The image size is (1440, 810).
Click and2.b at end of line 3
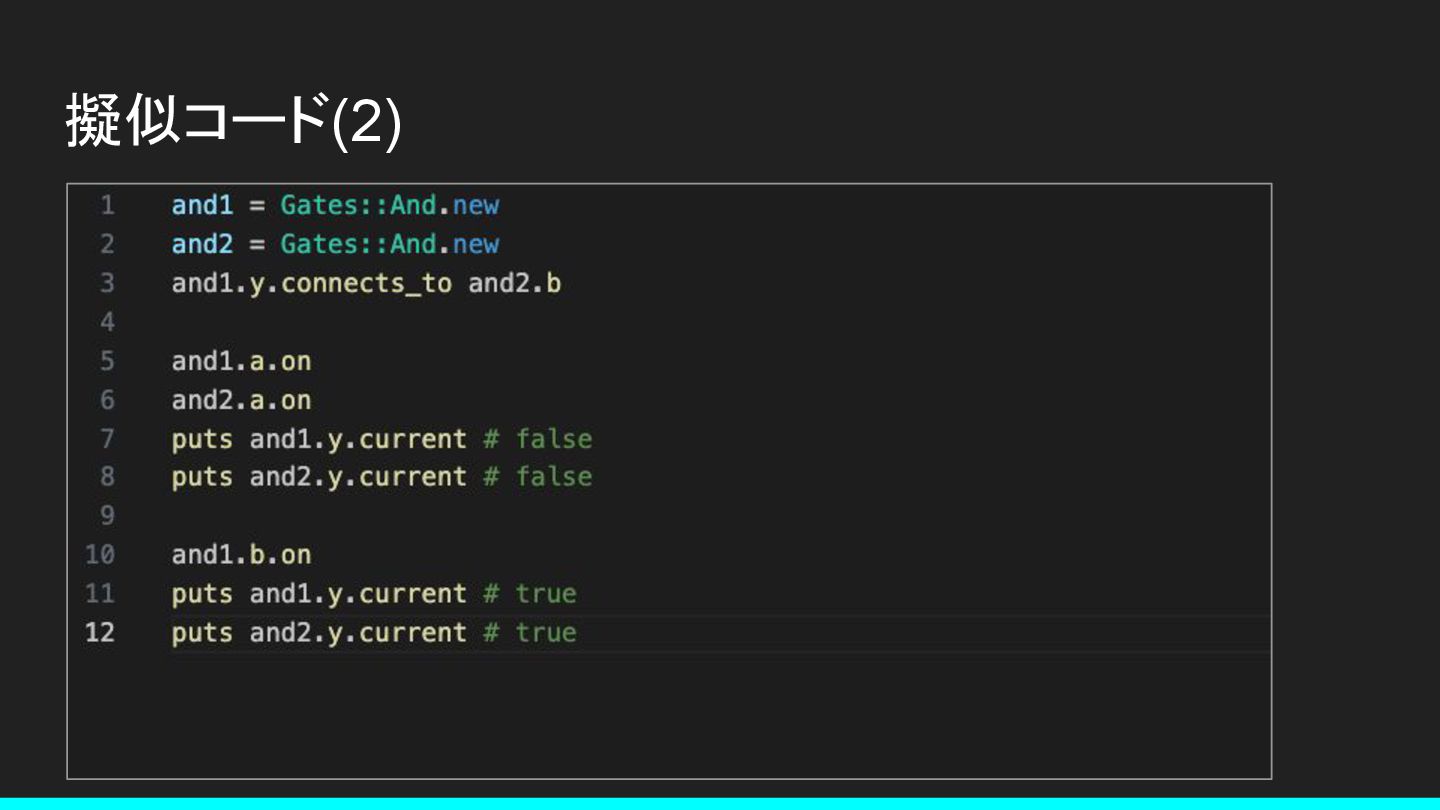514,284
